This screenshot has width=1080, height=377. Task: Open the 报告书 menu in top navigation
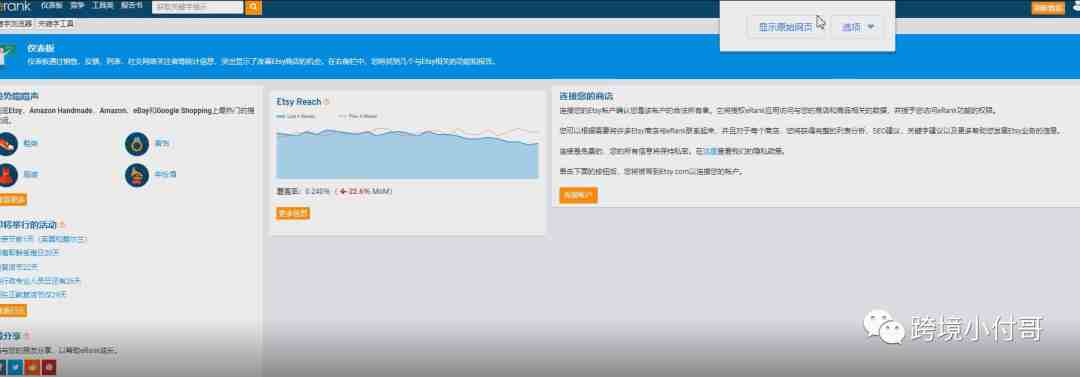tap(132, 6)
